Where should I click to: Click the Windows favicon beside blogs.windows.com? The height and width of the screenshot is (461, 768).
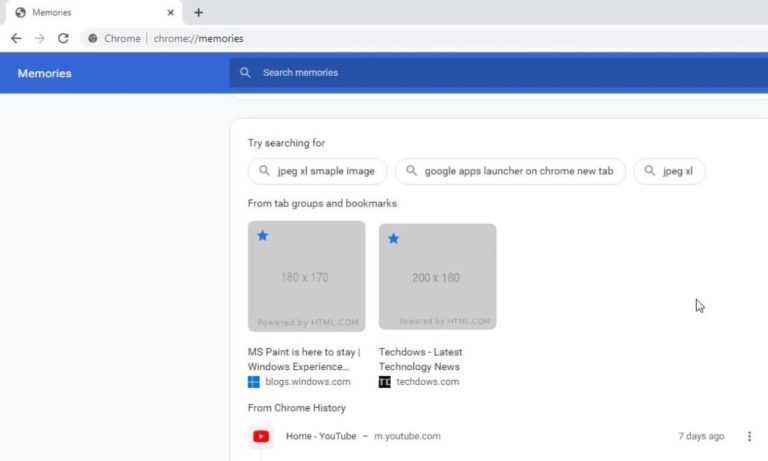click(x=254, y=382)
